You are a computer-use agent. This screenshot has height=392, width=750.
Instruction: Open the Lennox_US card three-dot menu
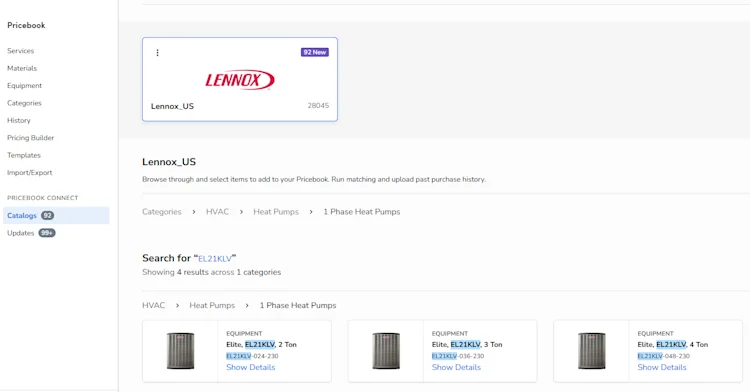coord(157,53)
